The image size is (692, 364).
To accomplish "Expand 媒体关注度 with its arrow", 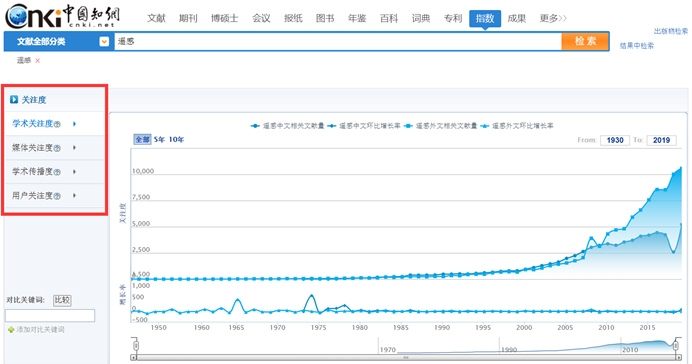I will point(74,148).
